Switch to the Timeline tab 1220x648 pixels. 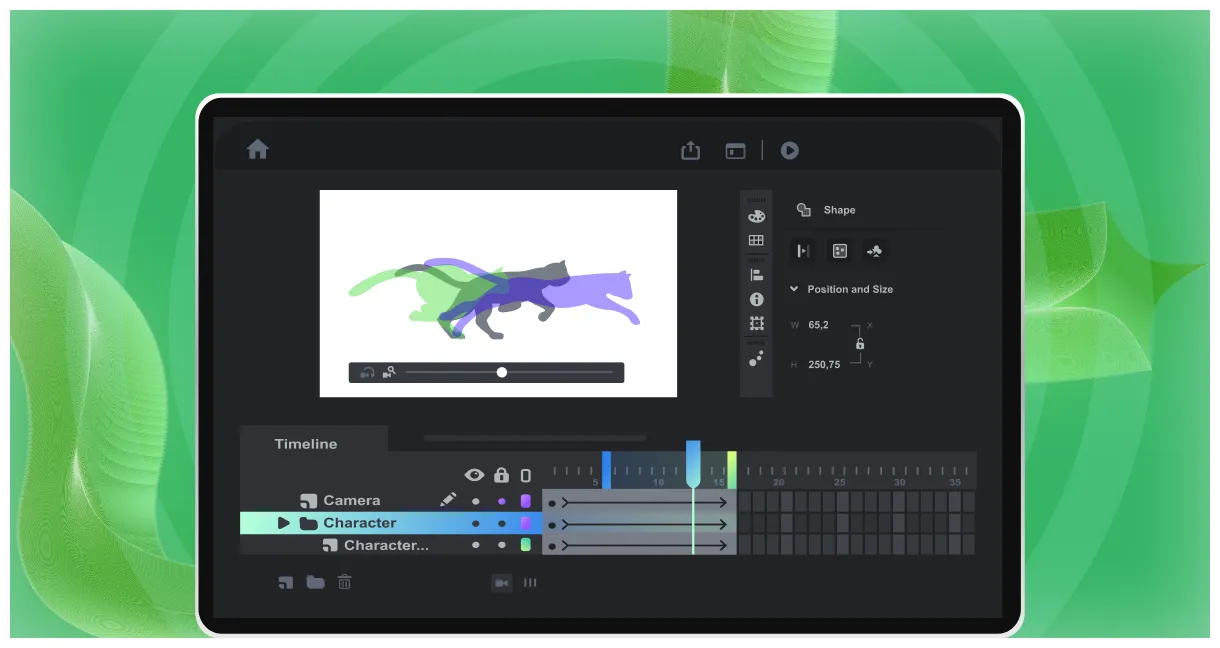(x=306, y=443)
